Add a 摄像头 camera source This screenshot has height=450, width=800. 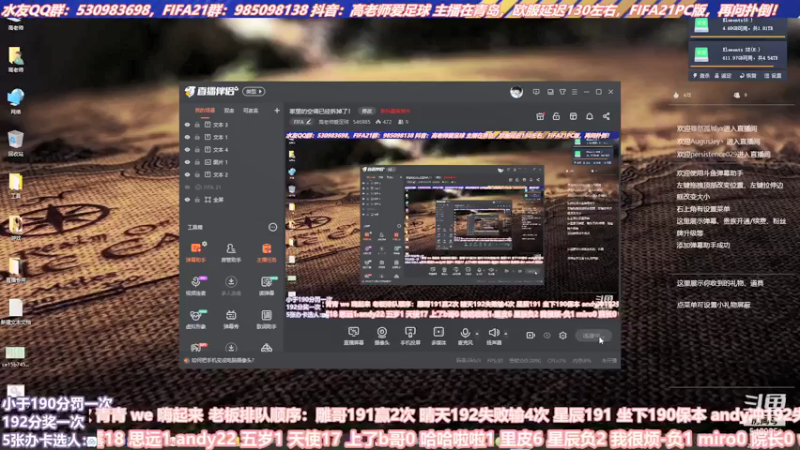click(382, 336)
